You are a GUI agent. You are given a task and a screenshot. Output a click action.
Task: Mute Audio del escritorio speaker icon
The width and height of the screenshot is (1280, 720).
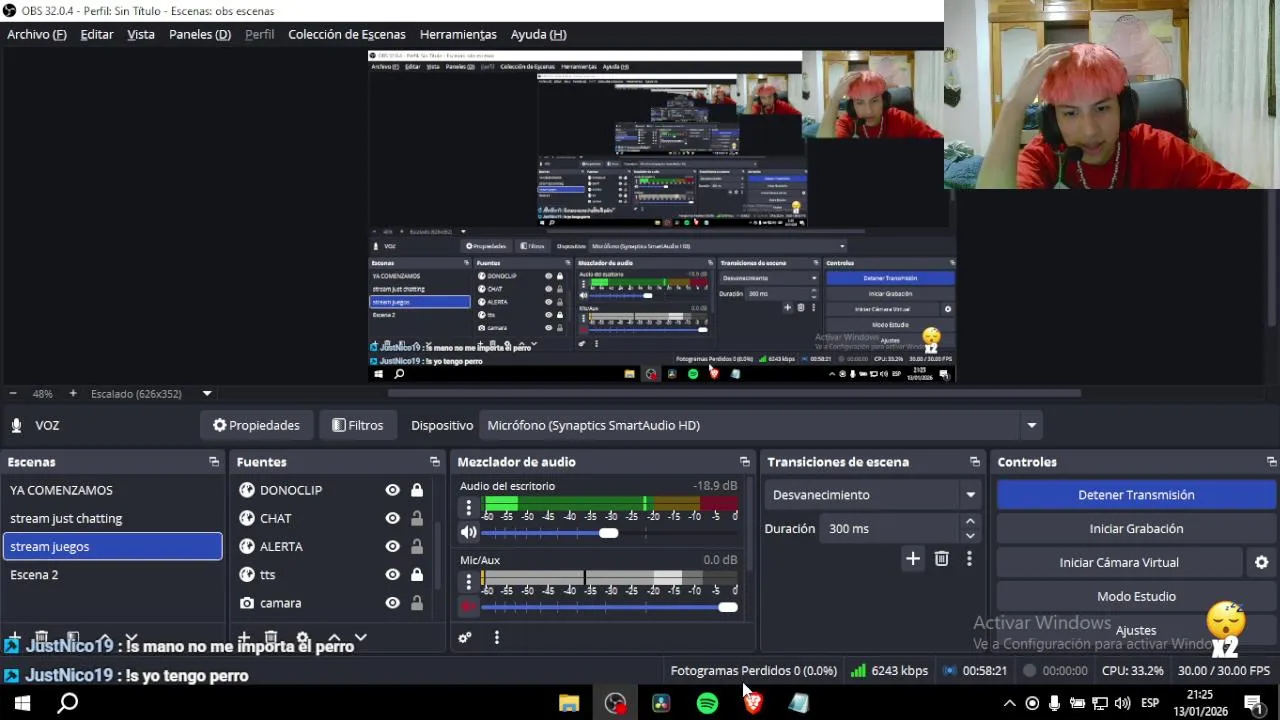coord(468,533)
